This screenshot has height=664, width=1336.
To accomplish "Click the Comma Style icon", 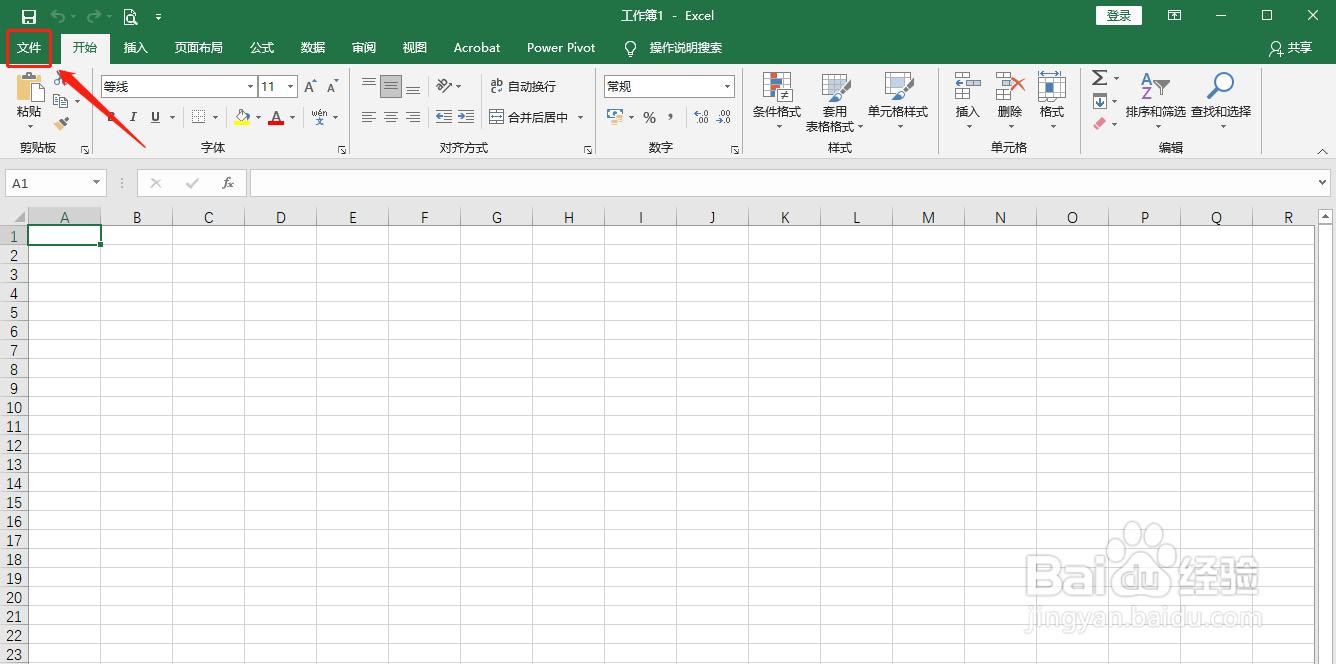I will (671, 117).
